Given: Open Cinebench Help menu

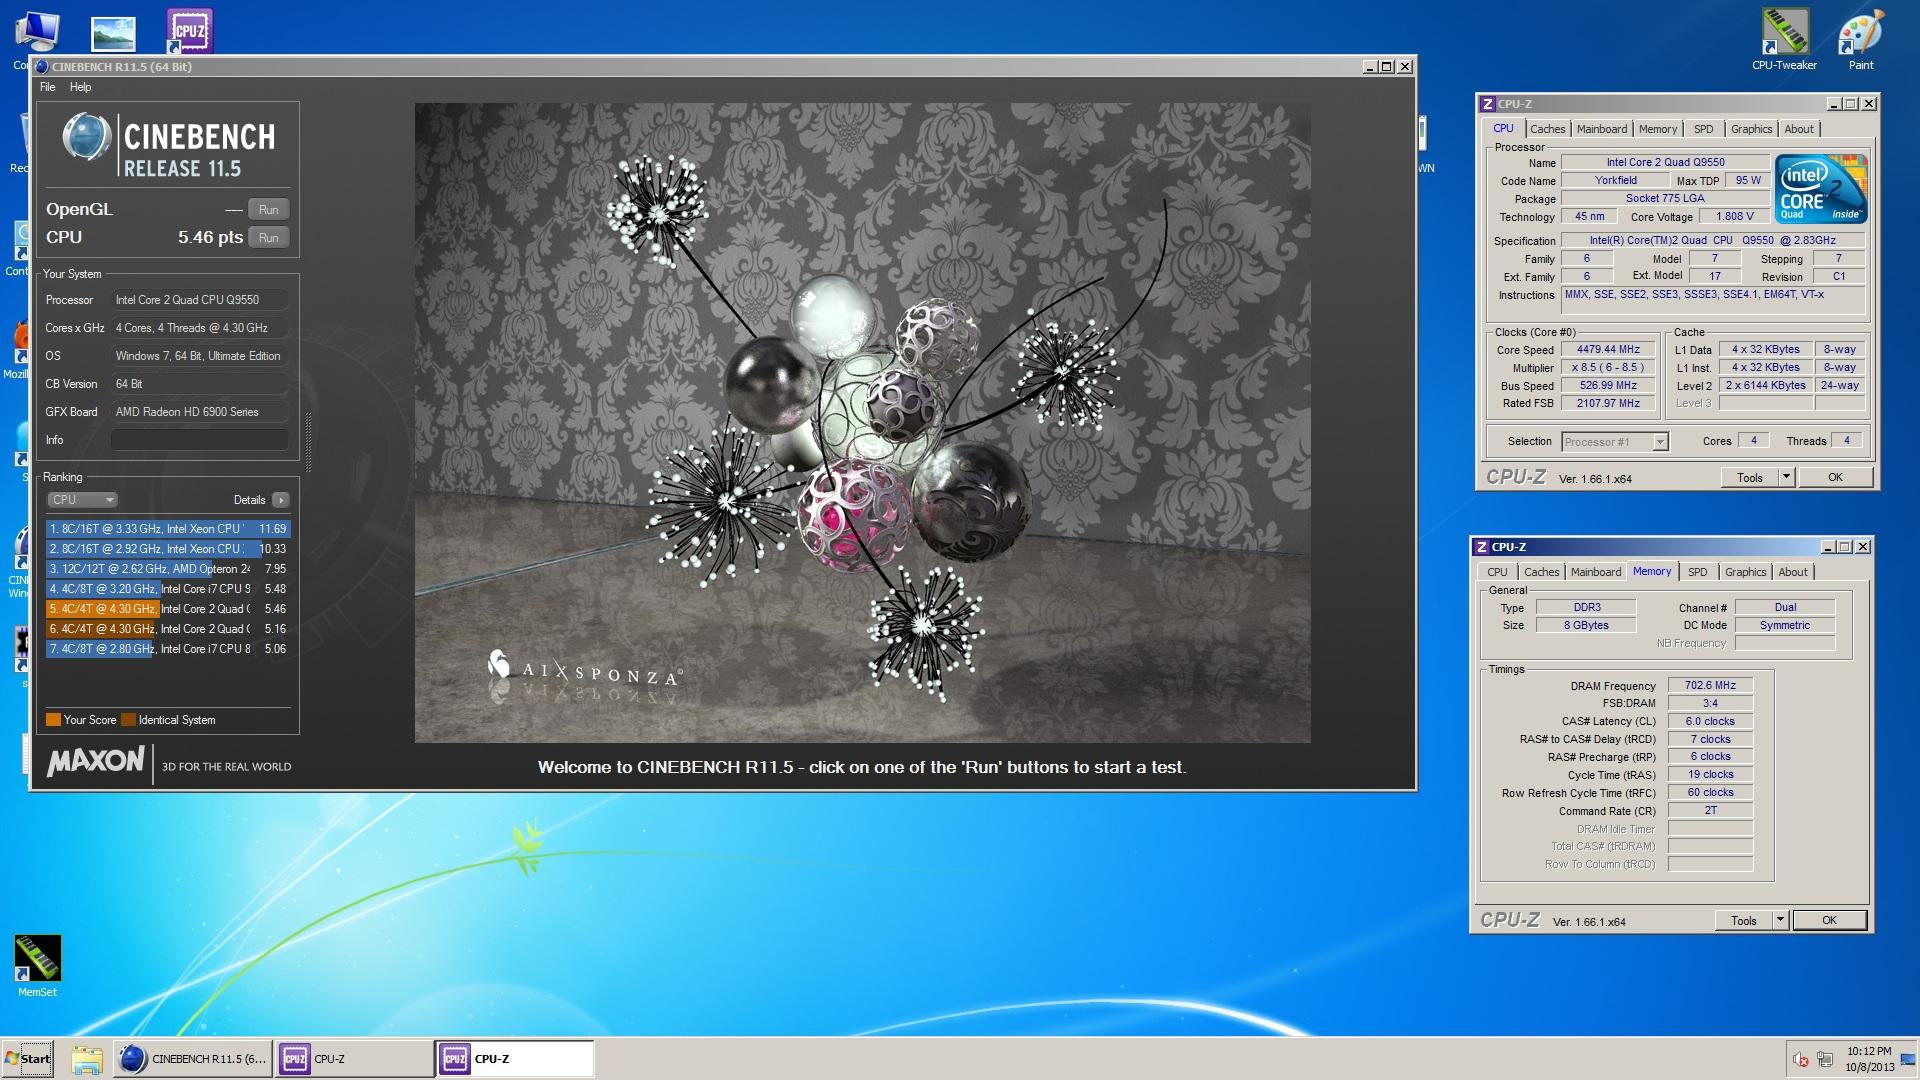Looking at the screenshot, I should 80,87.
